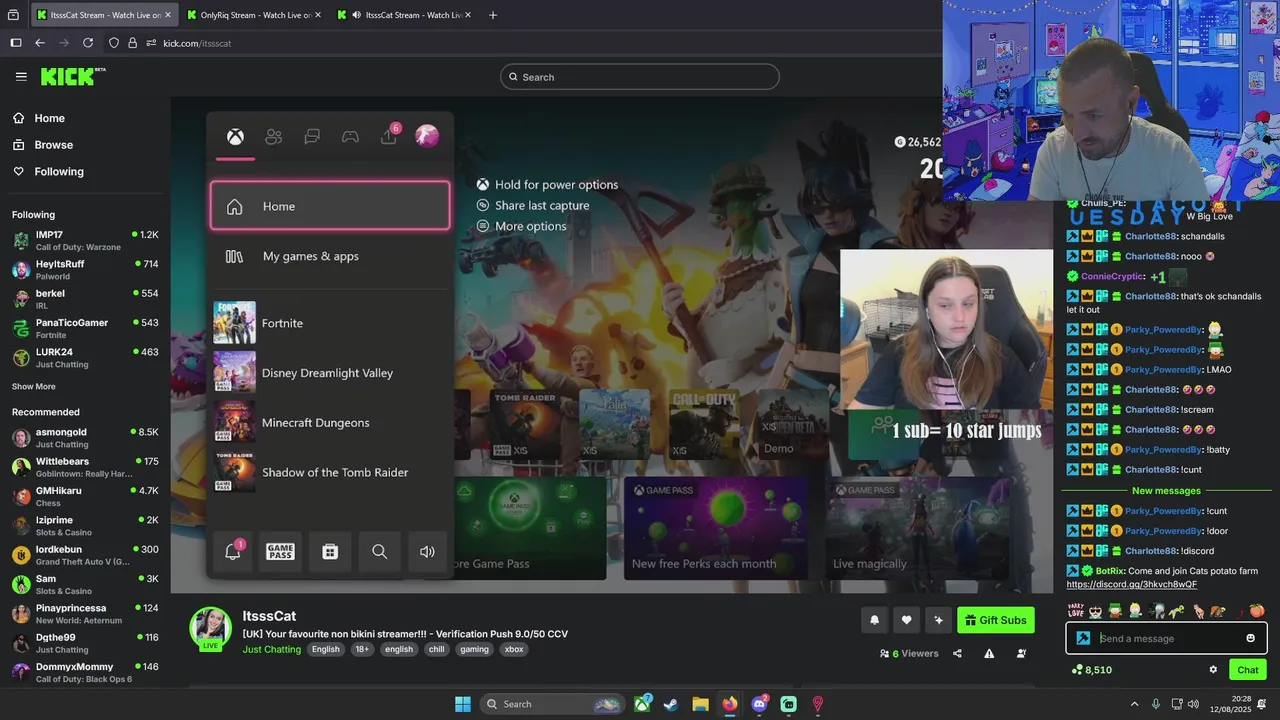This screenshot has width=1280, height=720.
Task: Select My games & apps in guide
Action: point(330,256)
